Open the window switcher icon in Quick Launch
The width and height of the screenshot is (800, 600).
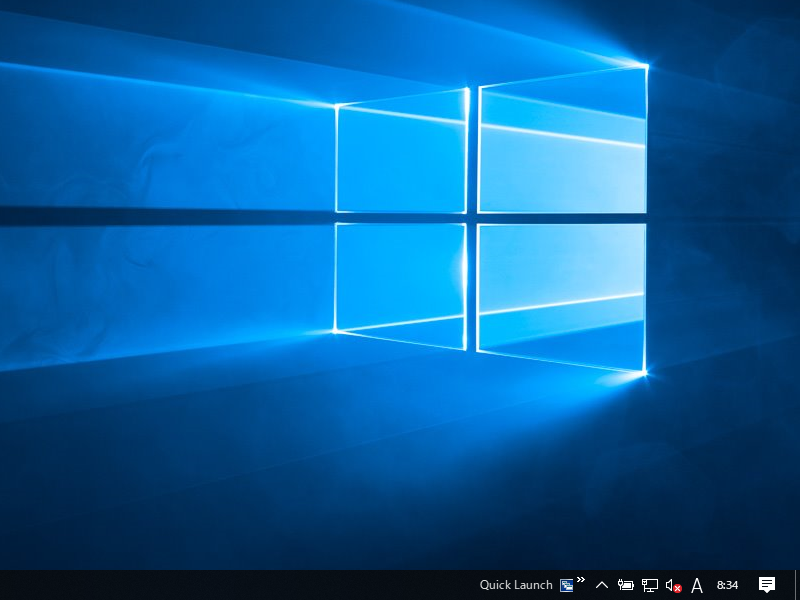(566, 585)
